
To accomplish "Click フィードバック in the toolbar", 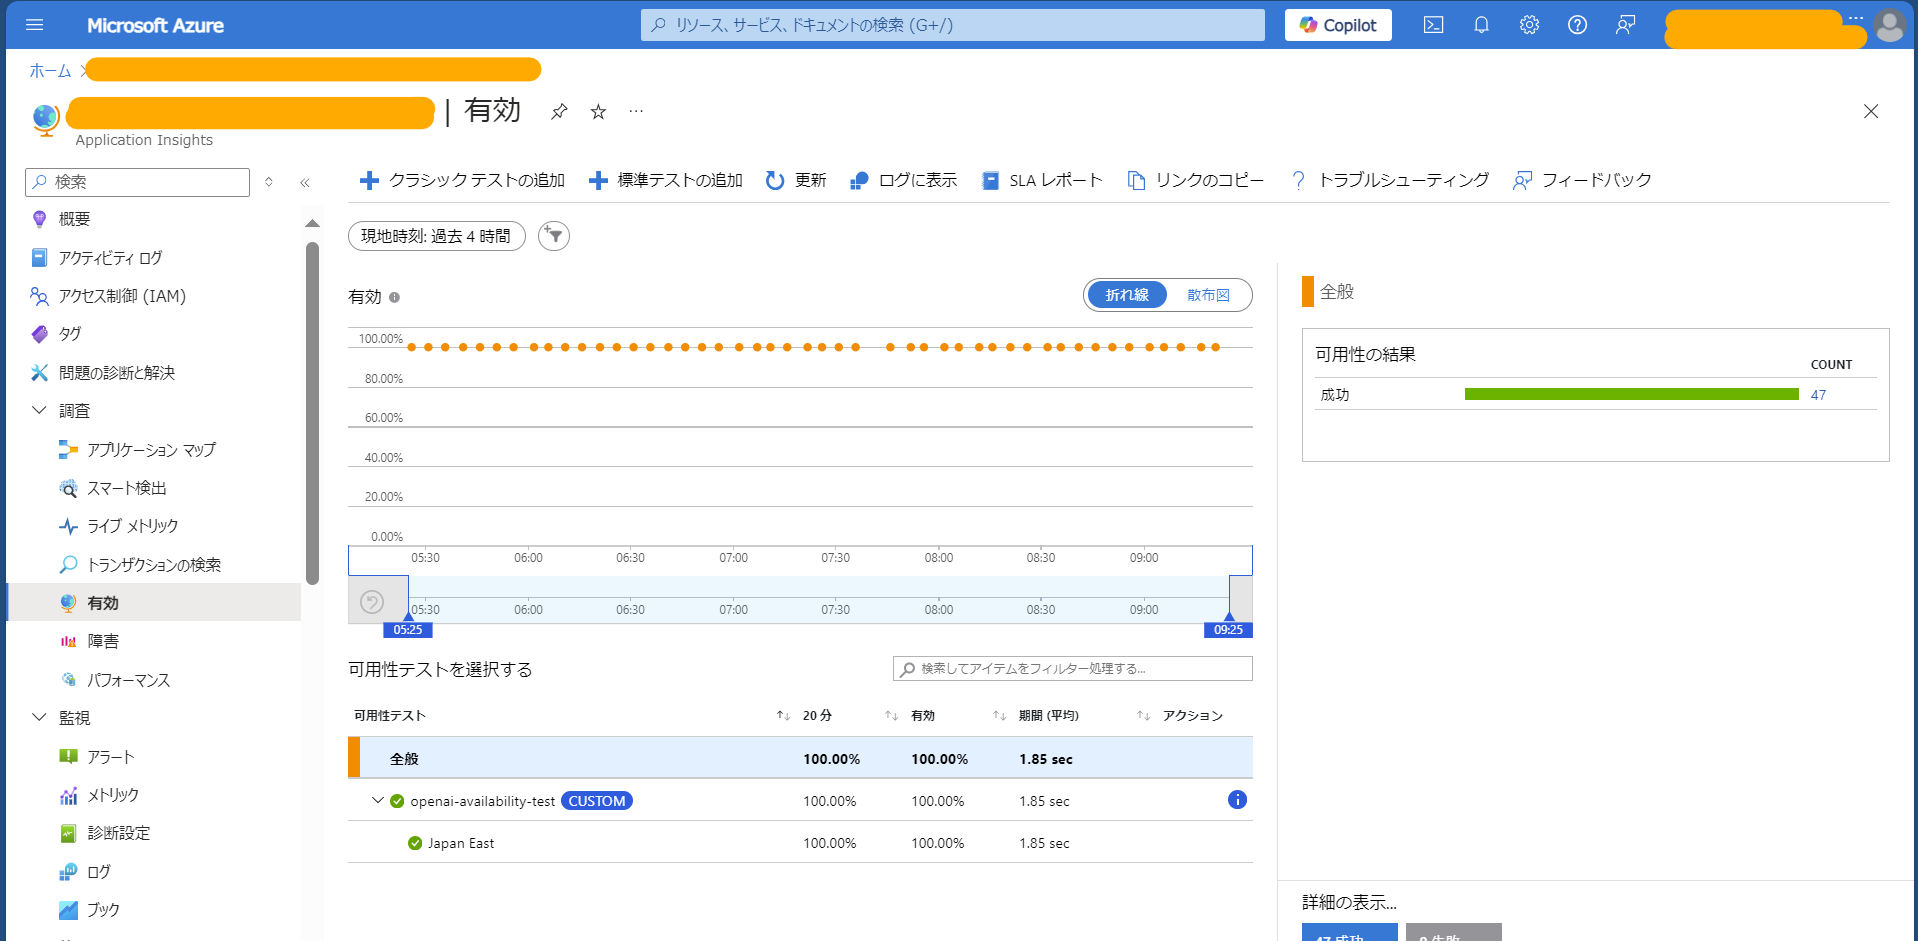I will click(1582, 180).
